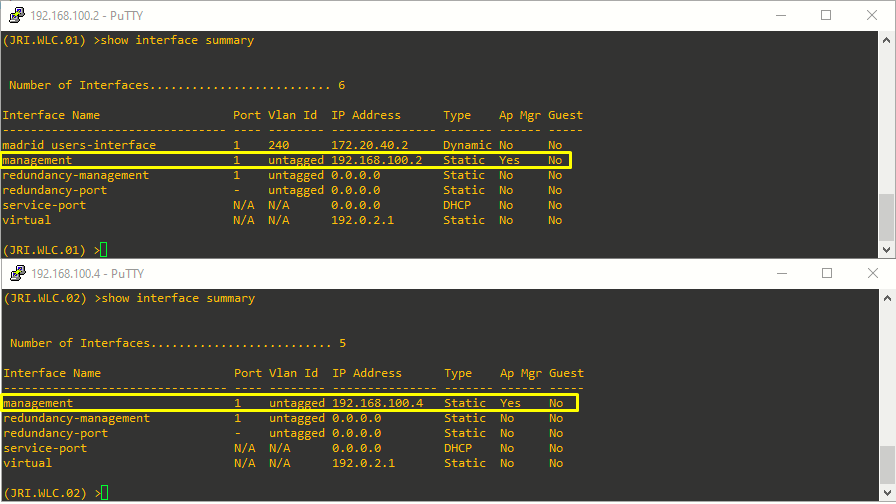
Task: Click the IP address 192.168.100.4 in the management row
Action: [x=378, y=403]
